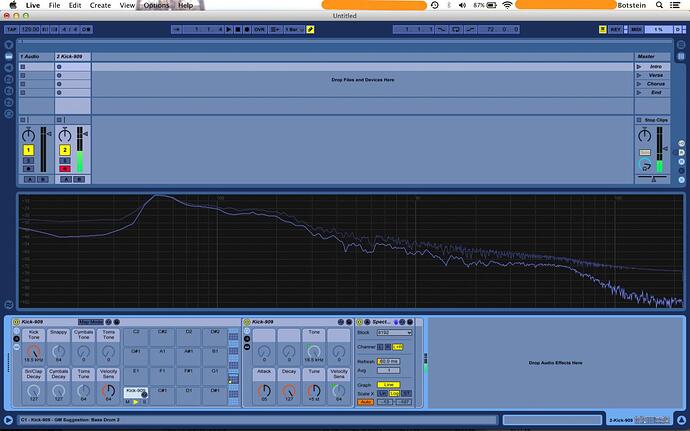Toggle the yellow computer MIDI keyboard icon
690x431 pixels.
[602, 29]
